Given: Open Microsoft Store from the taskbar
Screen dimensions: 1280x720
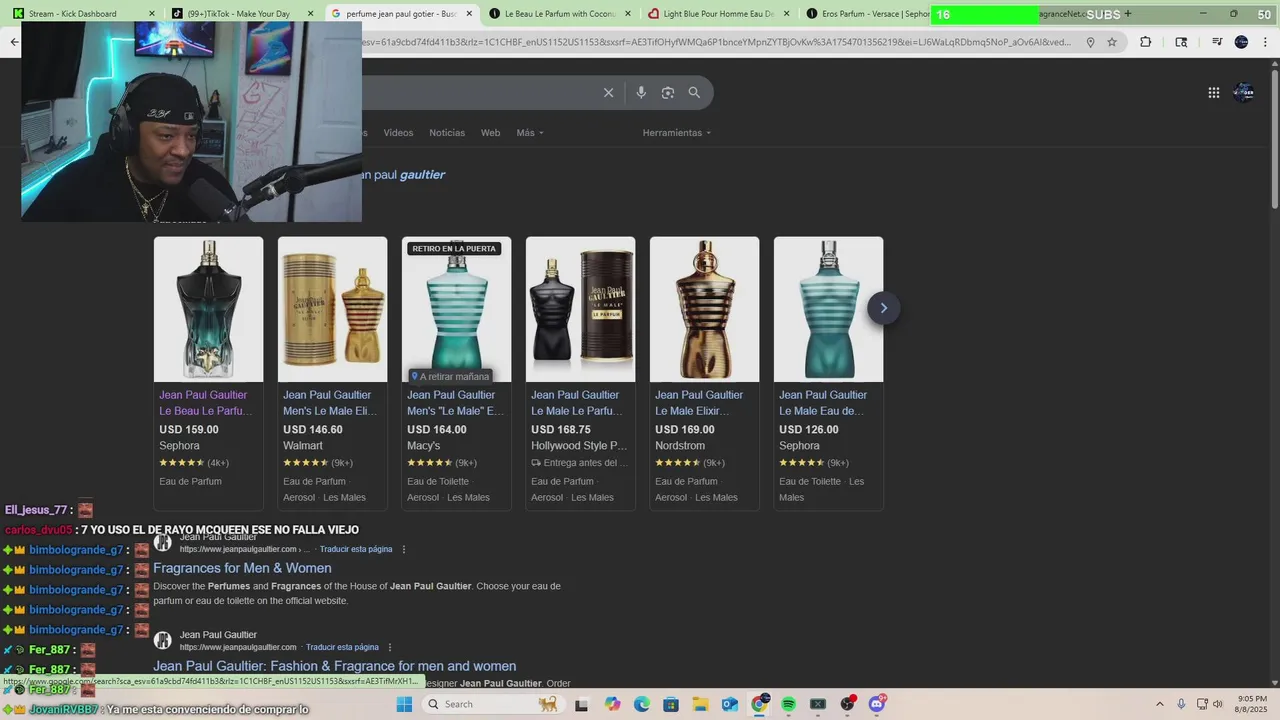Looking at the screenshot, I should click(671, 704).
